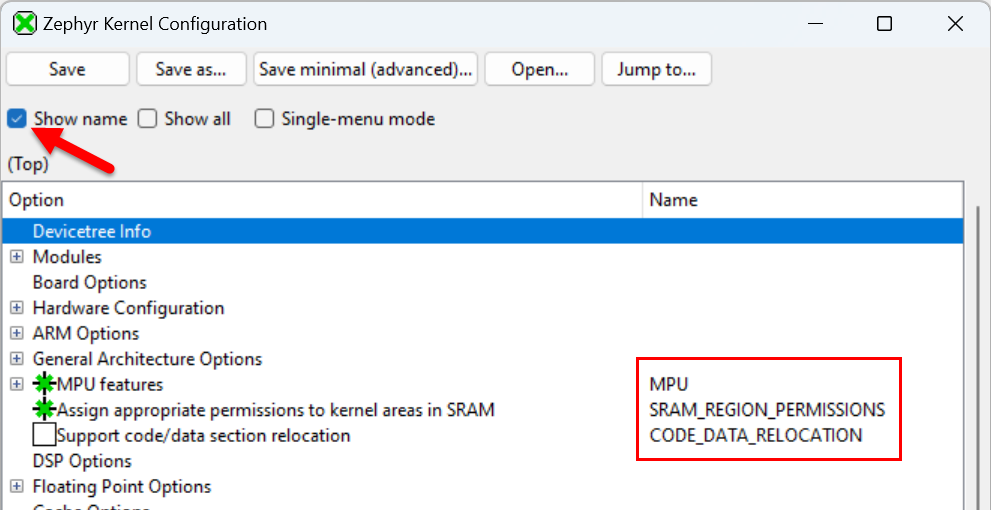Open the Save as... dialog
The image size is (991, 510).
point(192,69)
